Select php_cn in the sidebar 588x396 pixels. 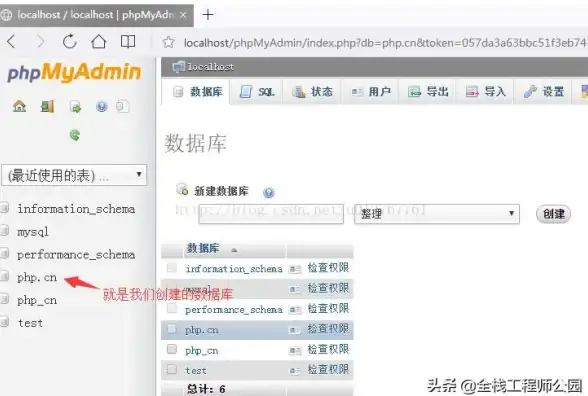click(37, 300)
